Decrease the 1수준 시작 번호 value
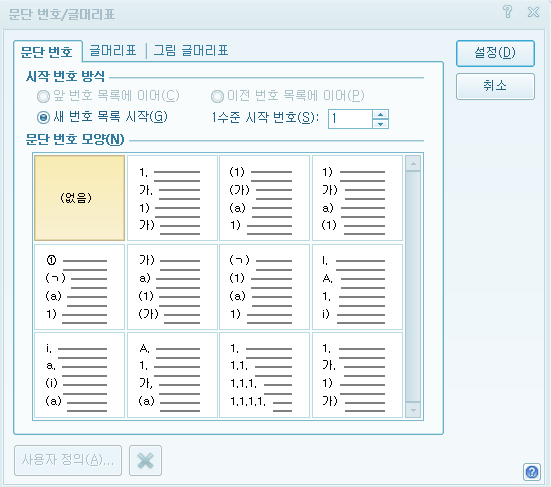The width and height of the screenshot is (551, 487). click(381, 124)
